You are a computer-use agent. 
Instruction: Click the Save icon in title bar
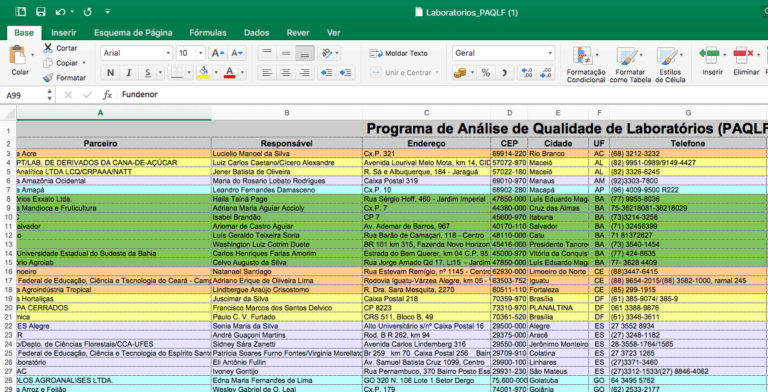[41, 12]
